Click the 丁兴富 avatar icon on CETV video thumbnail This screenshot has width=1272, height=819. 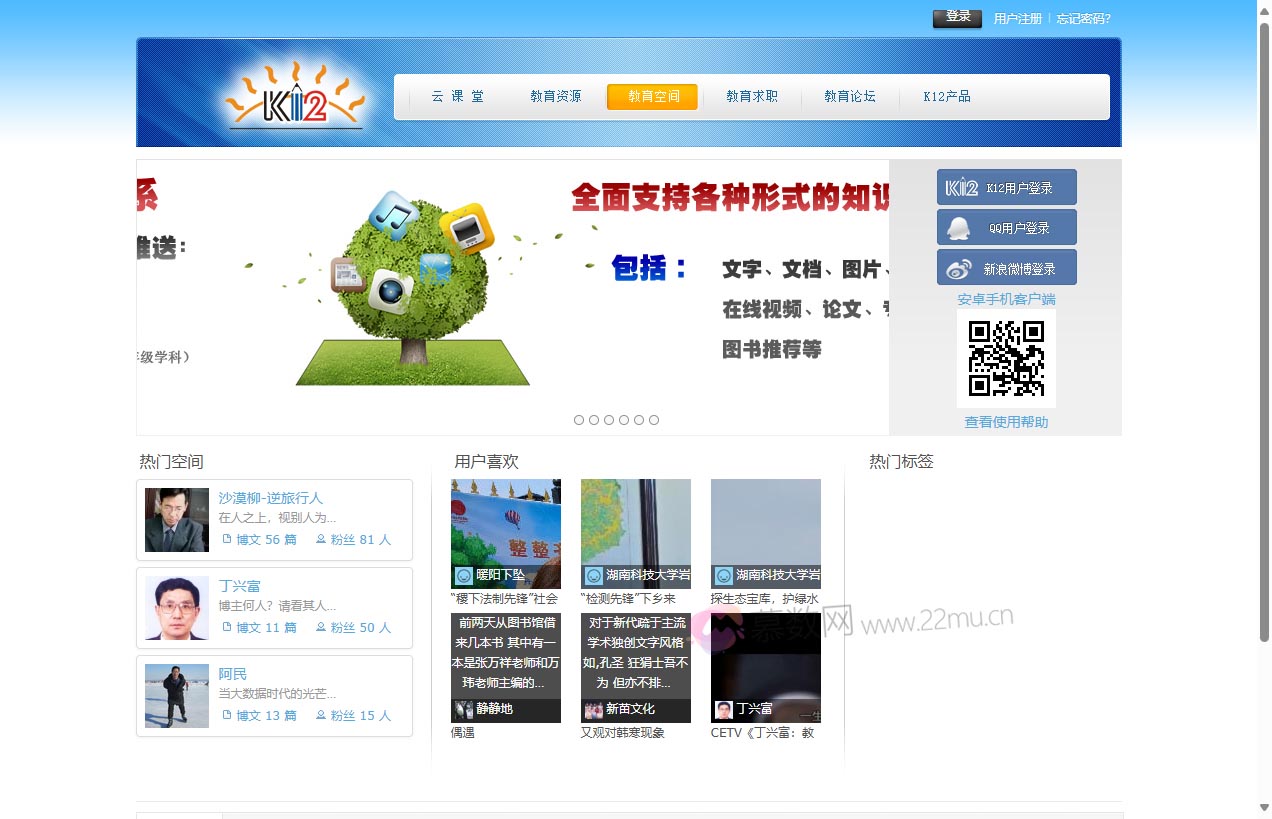(x=721, y=710)
